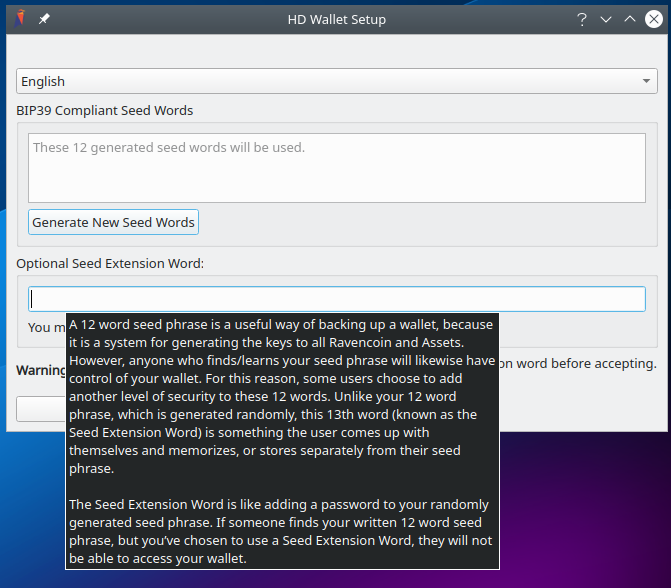Click into the BIP39 seed words text area
The height and width of the screenshot is (588, 671).
337,168
